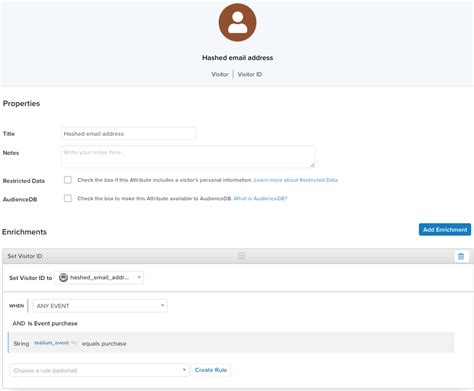
Task: Click the Properties section heading
Action: click(21, 103)
